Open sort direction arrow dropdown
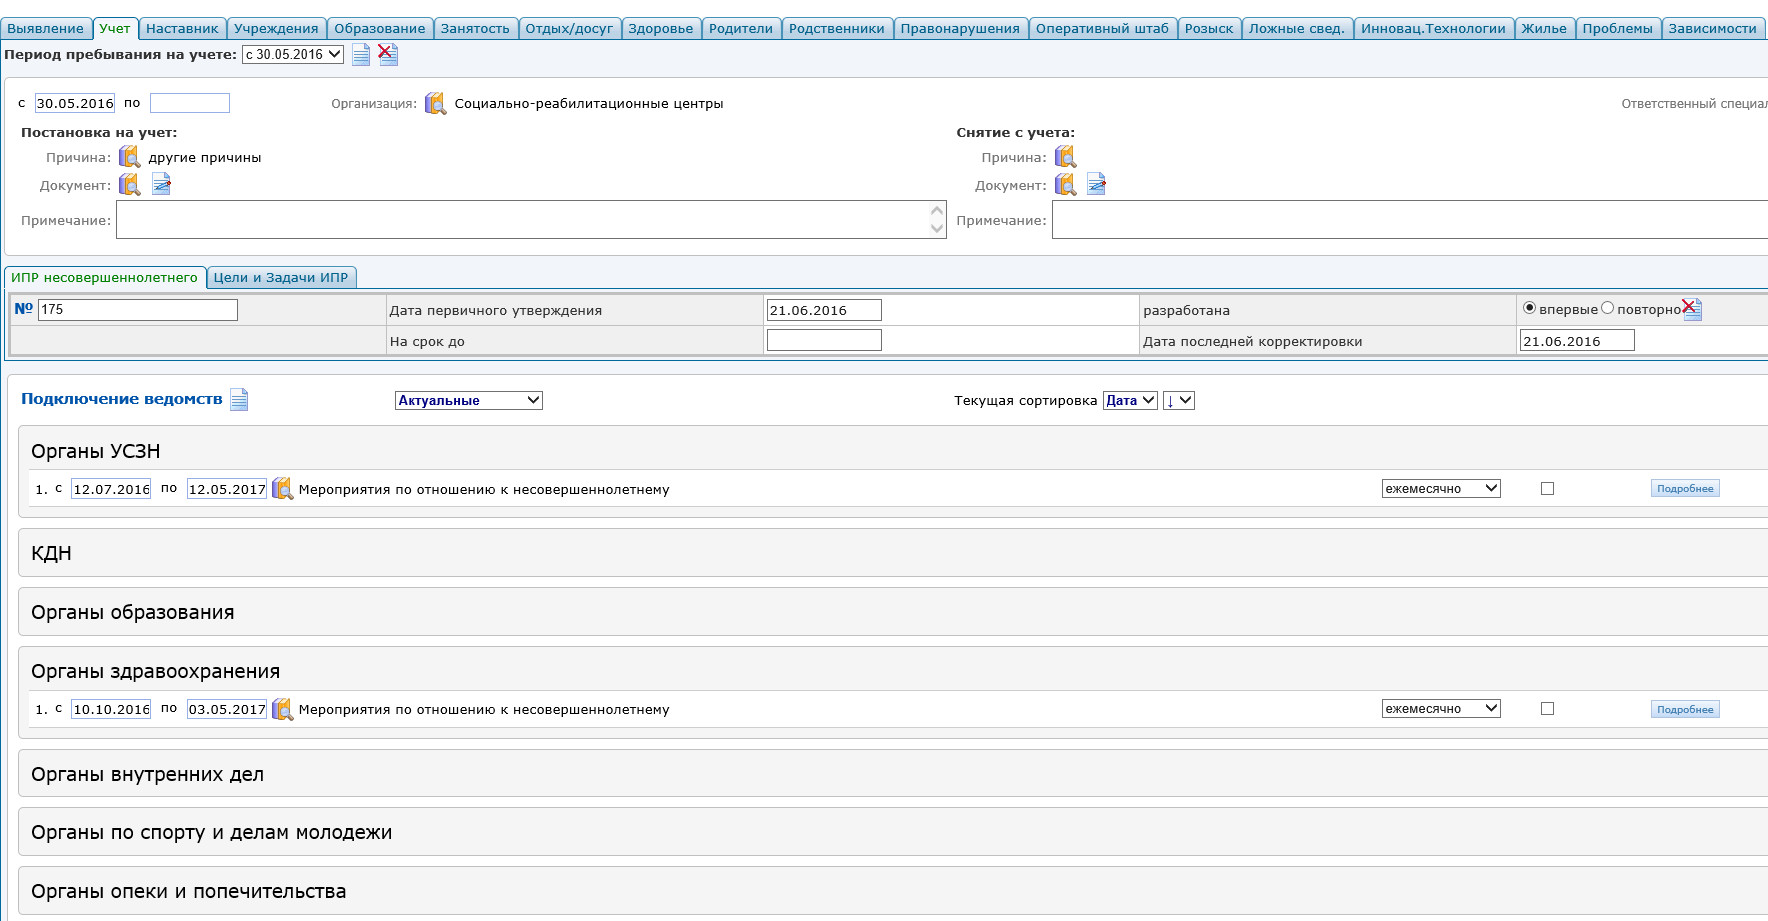The width and height of the screenshot is (1768, 921). click(x=1179, y=400)
